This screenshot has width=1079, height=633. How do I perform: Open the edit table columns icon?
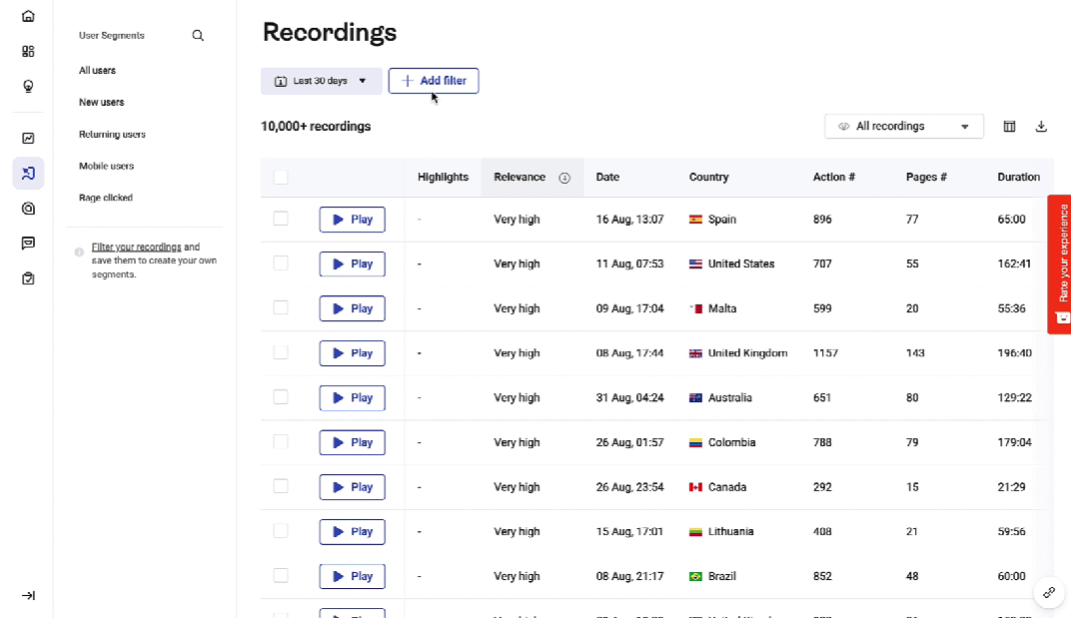coord(1009,127)
